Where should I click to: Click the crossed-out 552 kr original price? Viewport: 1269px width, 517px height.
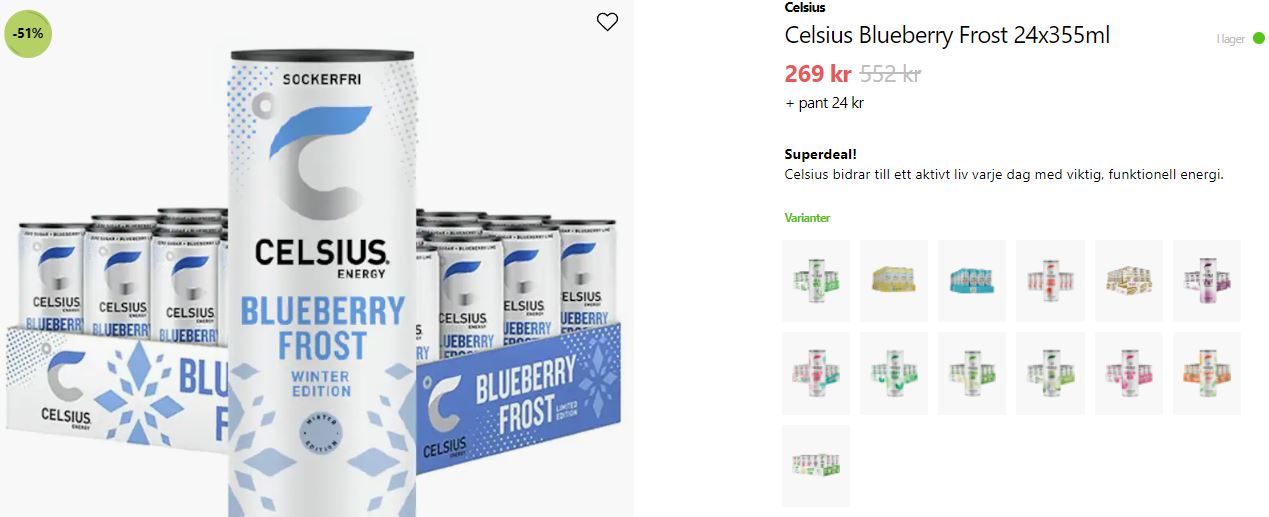pyautogui.click(x=890, y=73)
